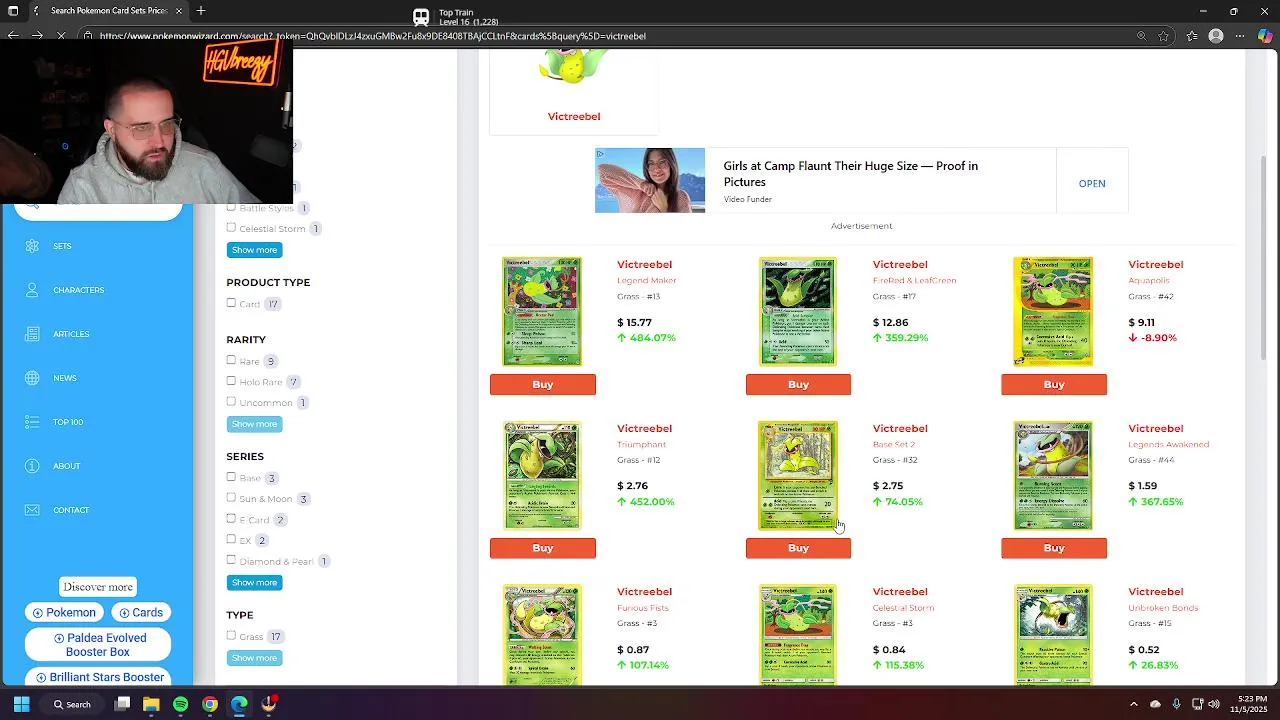Stop page loading with the X button
This screenshot has width=1280, height=720.
point(61,36)
